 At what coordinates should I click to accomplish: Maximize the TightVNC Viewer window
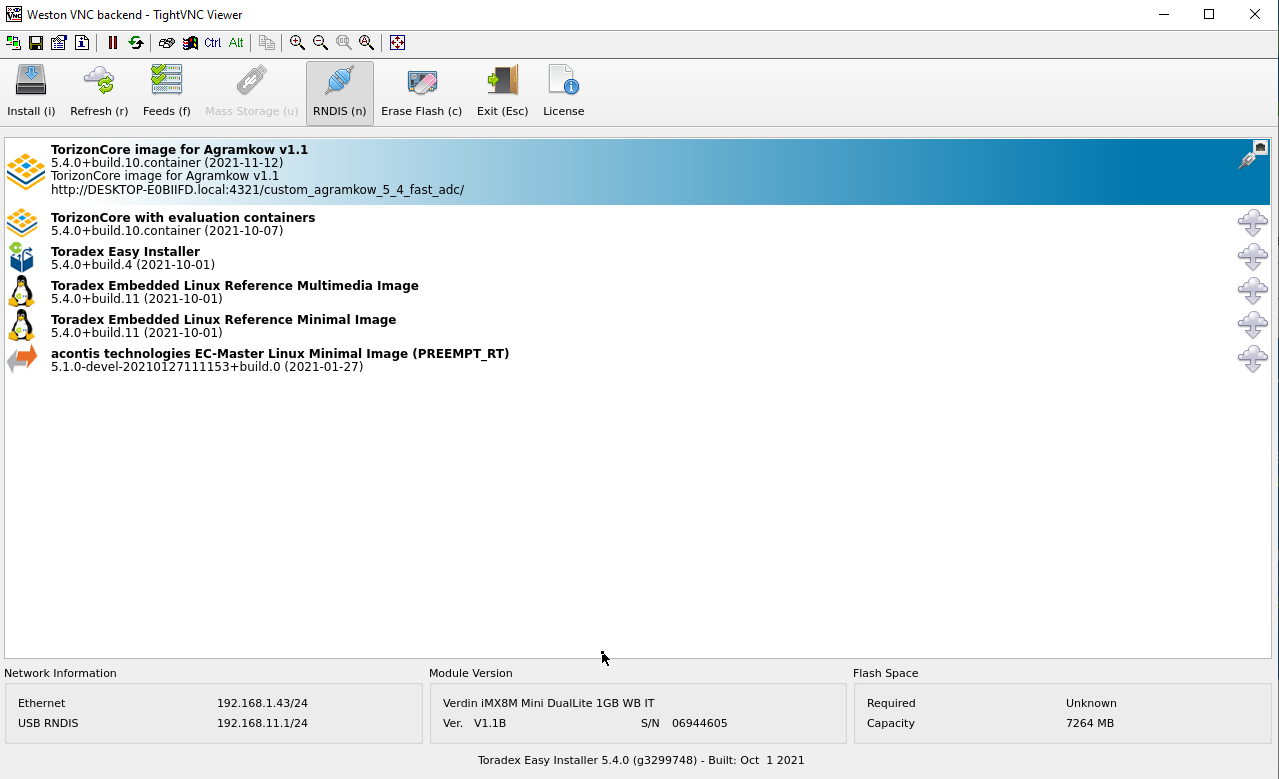point(1209,14)
